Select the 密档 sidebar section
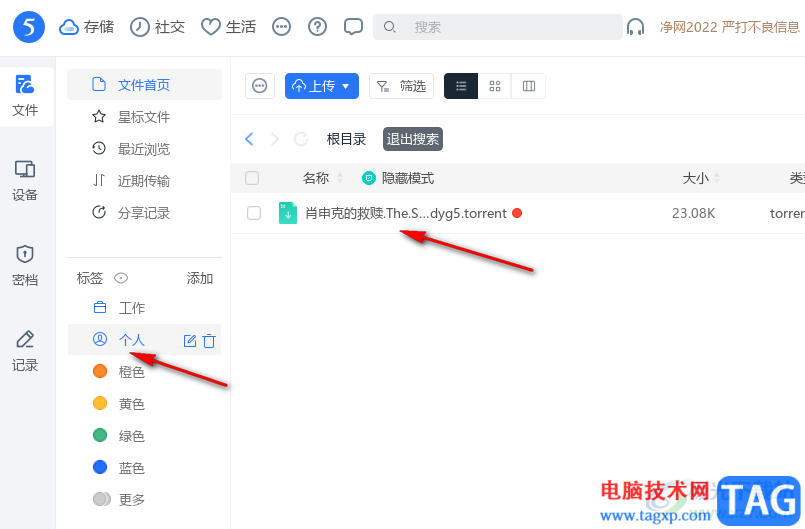 (25, 266)
